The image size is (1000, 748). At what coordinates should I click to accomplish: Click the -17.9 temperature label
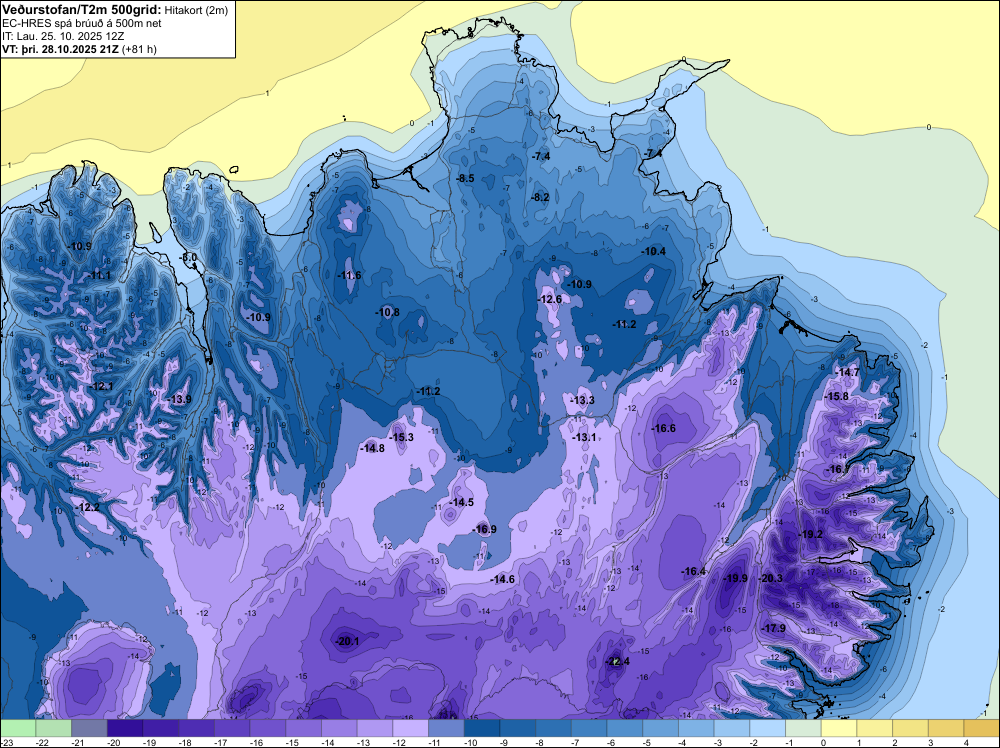pos(774,628)
